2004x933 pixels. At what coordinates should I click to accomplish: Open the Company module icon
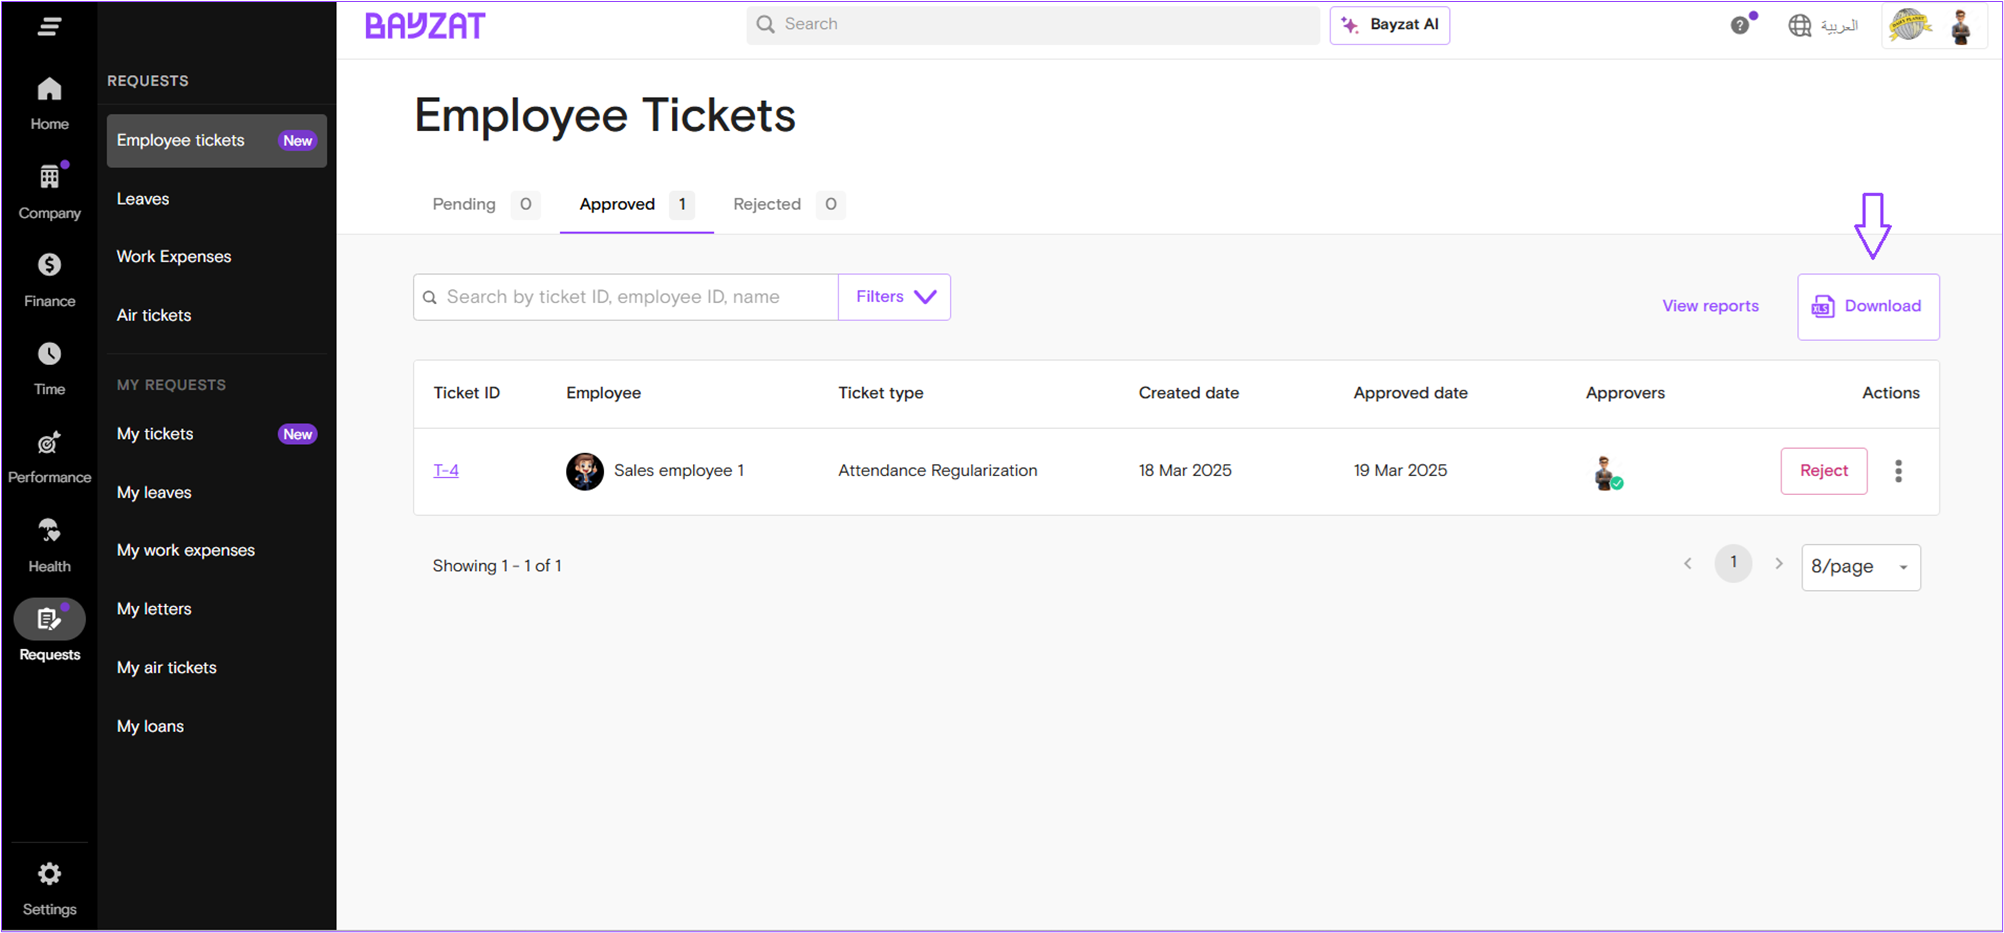[49, 191]
